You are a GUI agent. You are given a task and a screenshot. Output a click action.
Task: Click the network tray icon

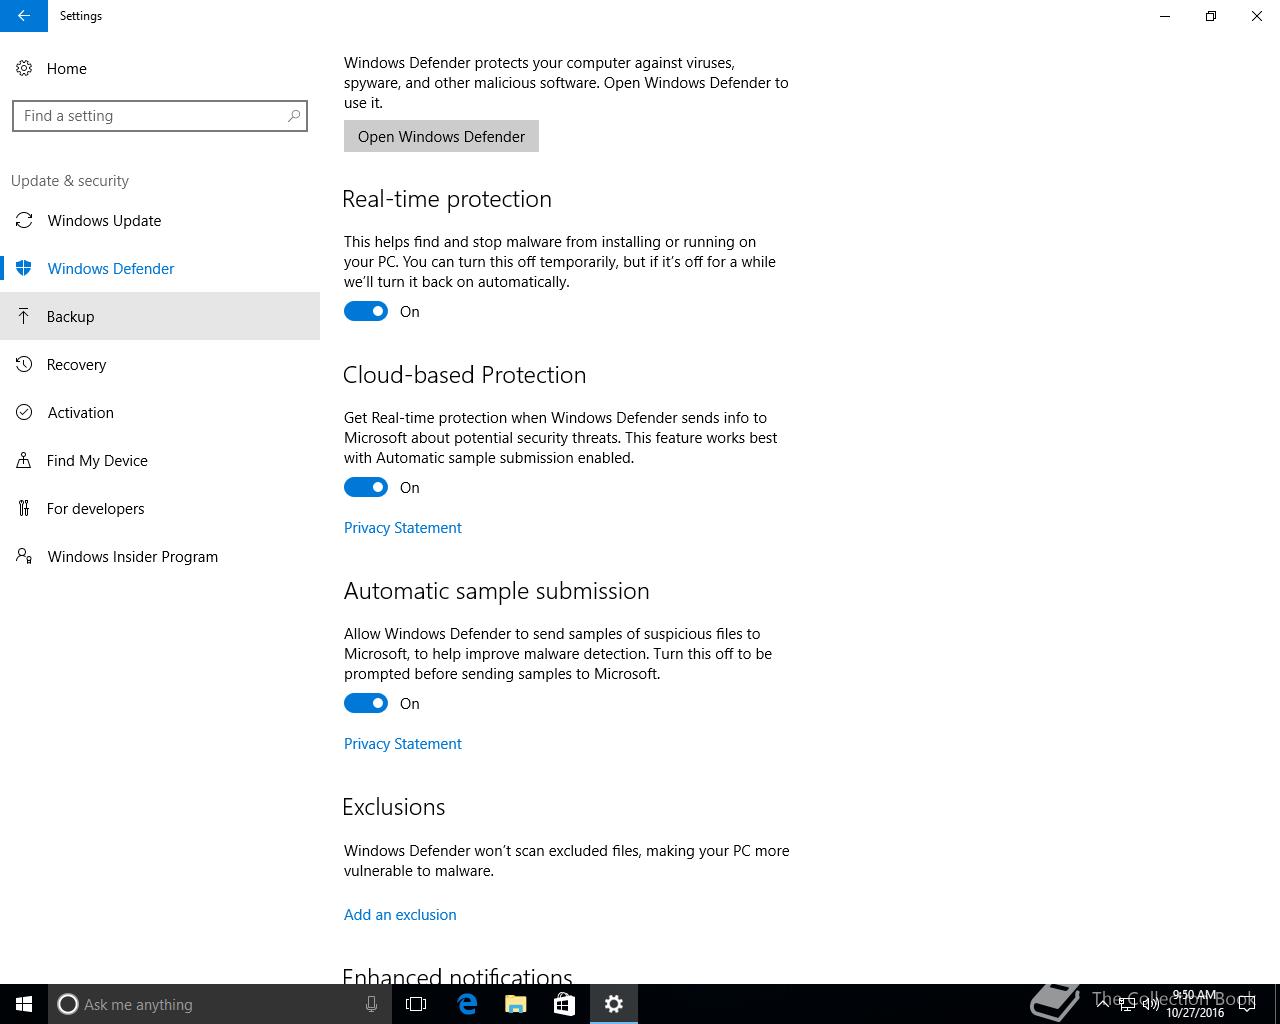coord(1127,1004)
